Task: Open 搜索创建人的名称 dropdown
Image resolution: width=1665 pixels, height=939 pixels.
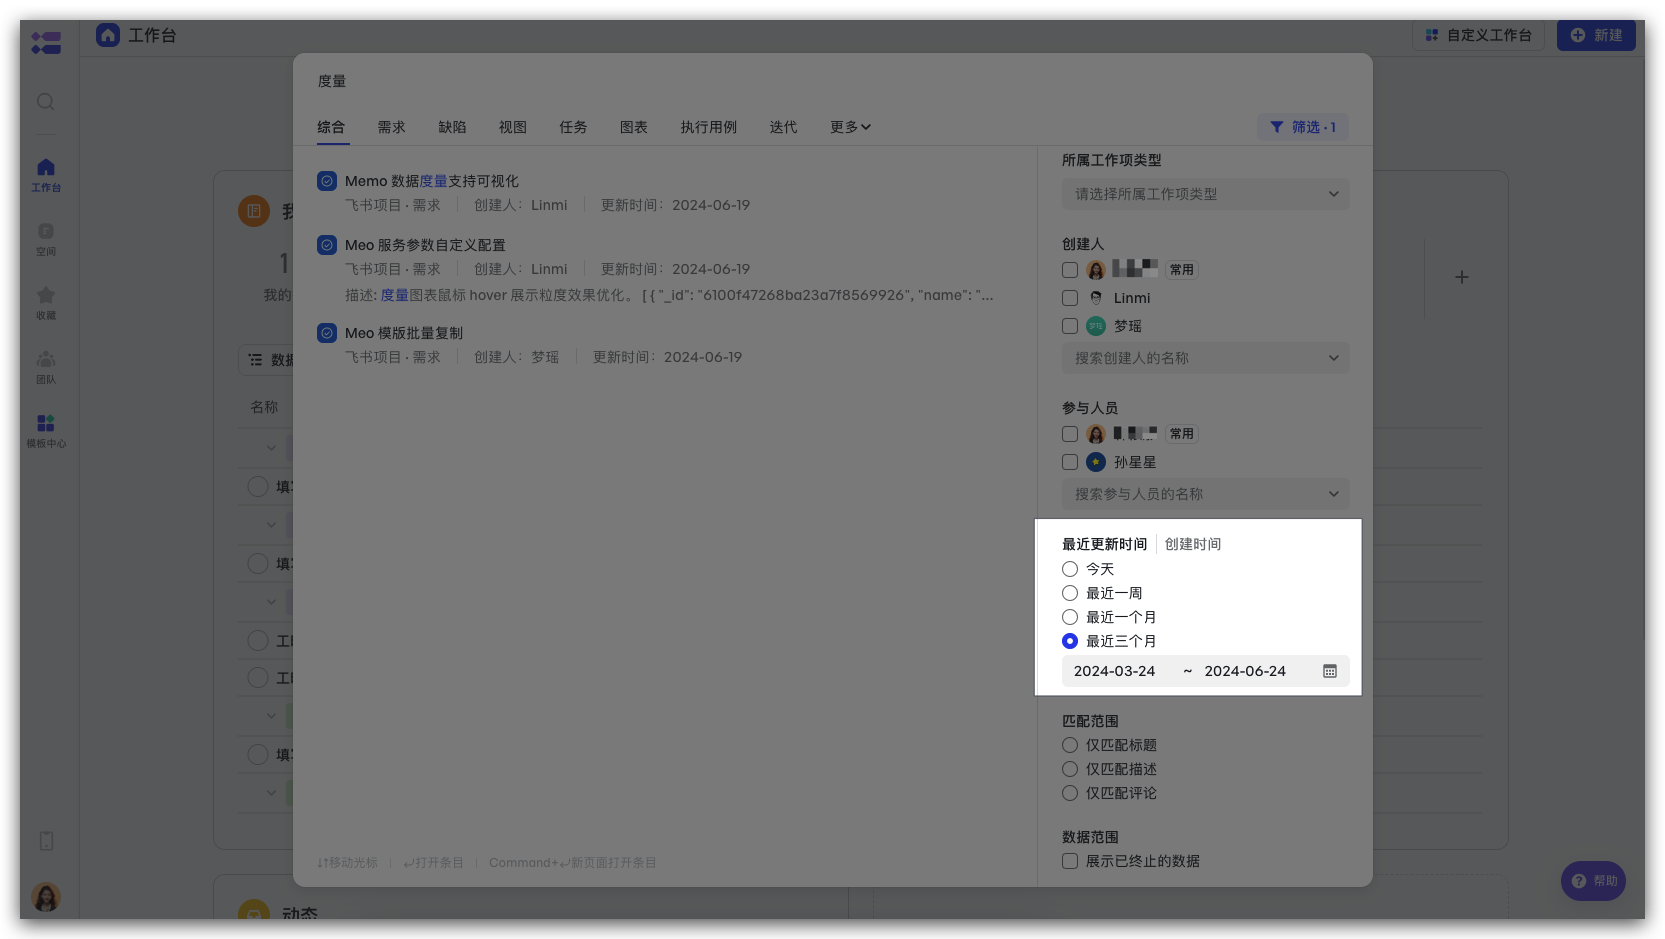Action: point(1205,358)
